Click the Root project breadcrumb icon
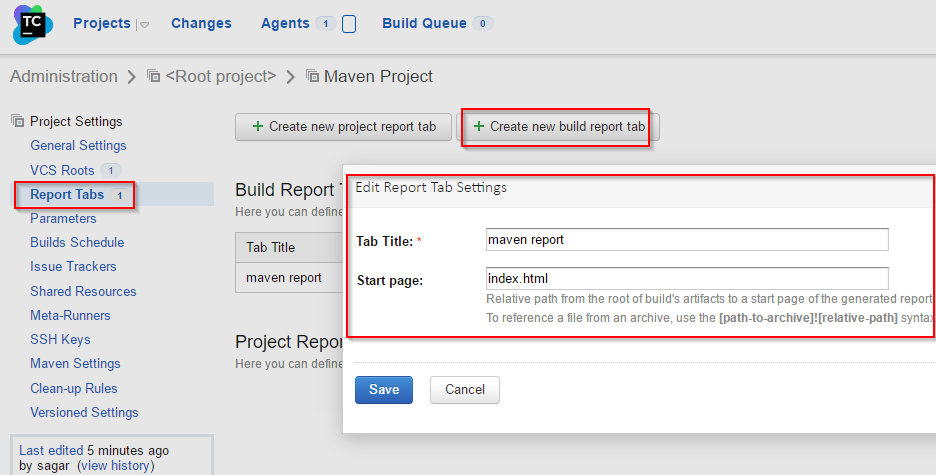The image size is (936, 475). [153, 76]
